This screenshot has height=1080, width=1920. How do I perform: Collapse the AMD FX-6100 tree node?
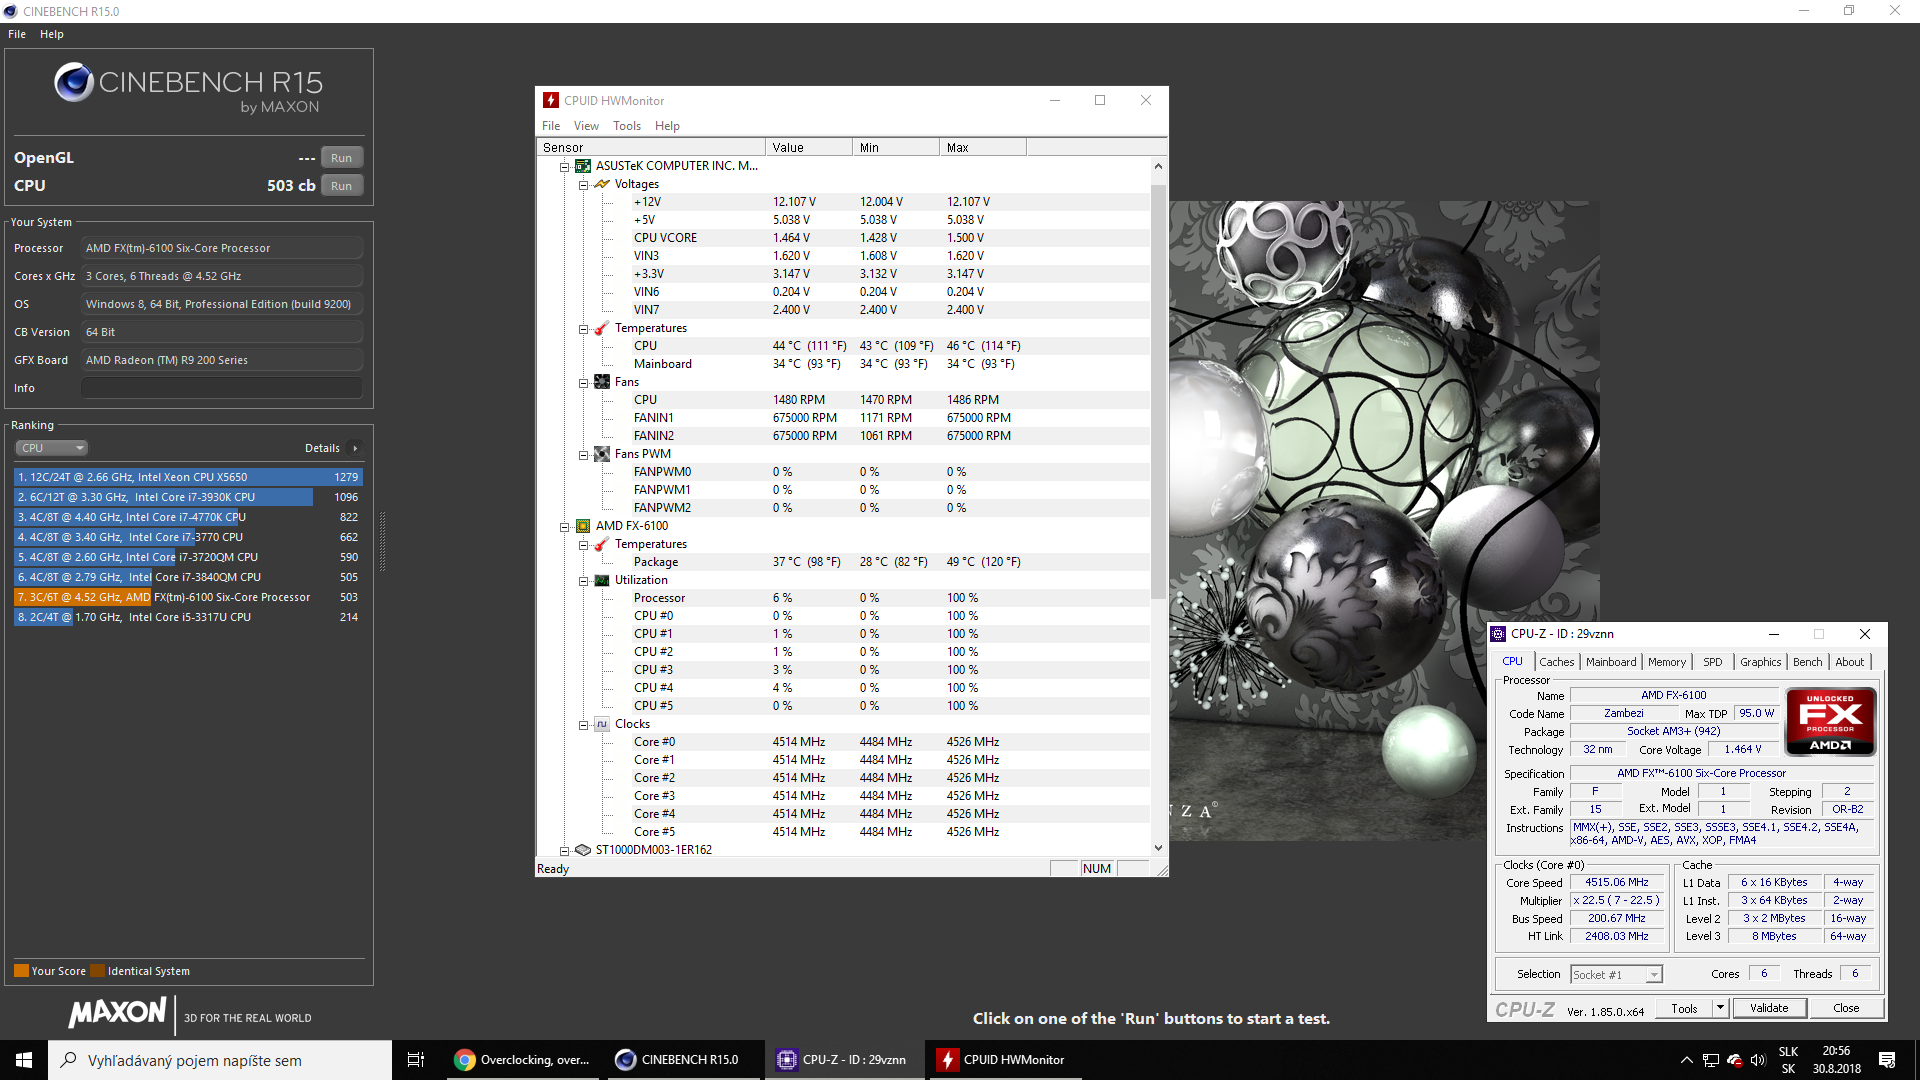(564, 527)
